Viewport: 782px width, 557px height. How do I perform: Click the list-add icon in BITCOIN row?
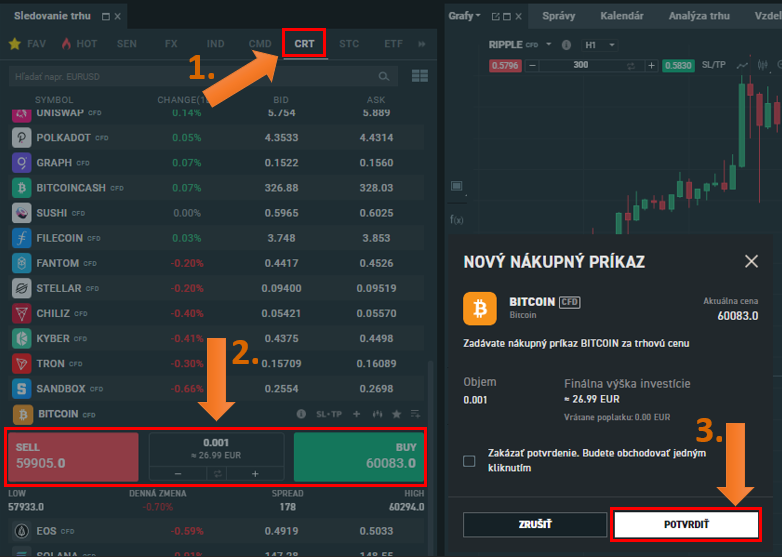[415, 414]
